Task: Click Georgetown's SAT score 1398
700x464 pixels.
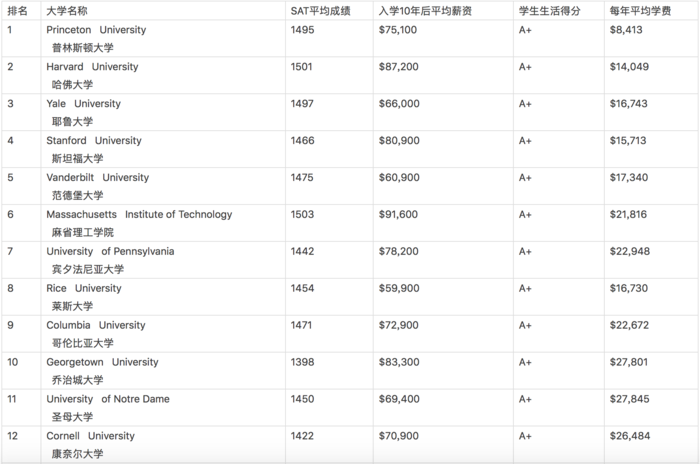Action: 302,362
